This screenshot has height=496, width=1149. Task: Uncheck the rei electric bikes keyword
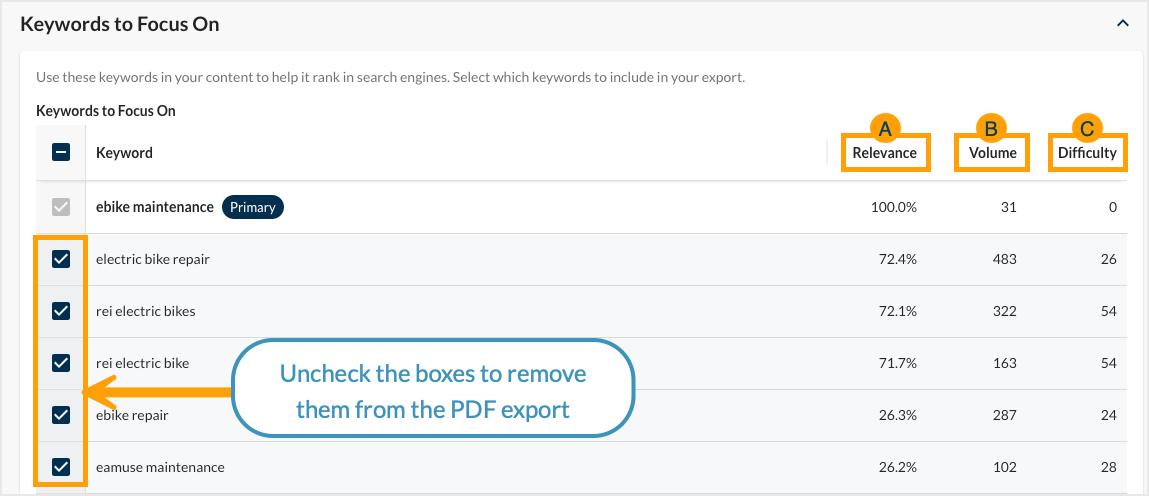click(61, 311)
